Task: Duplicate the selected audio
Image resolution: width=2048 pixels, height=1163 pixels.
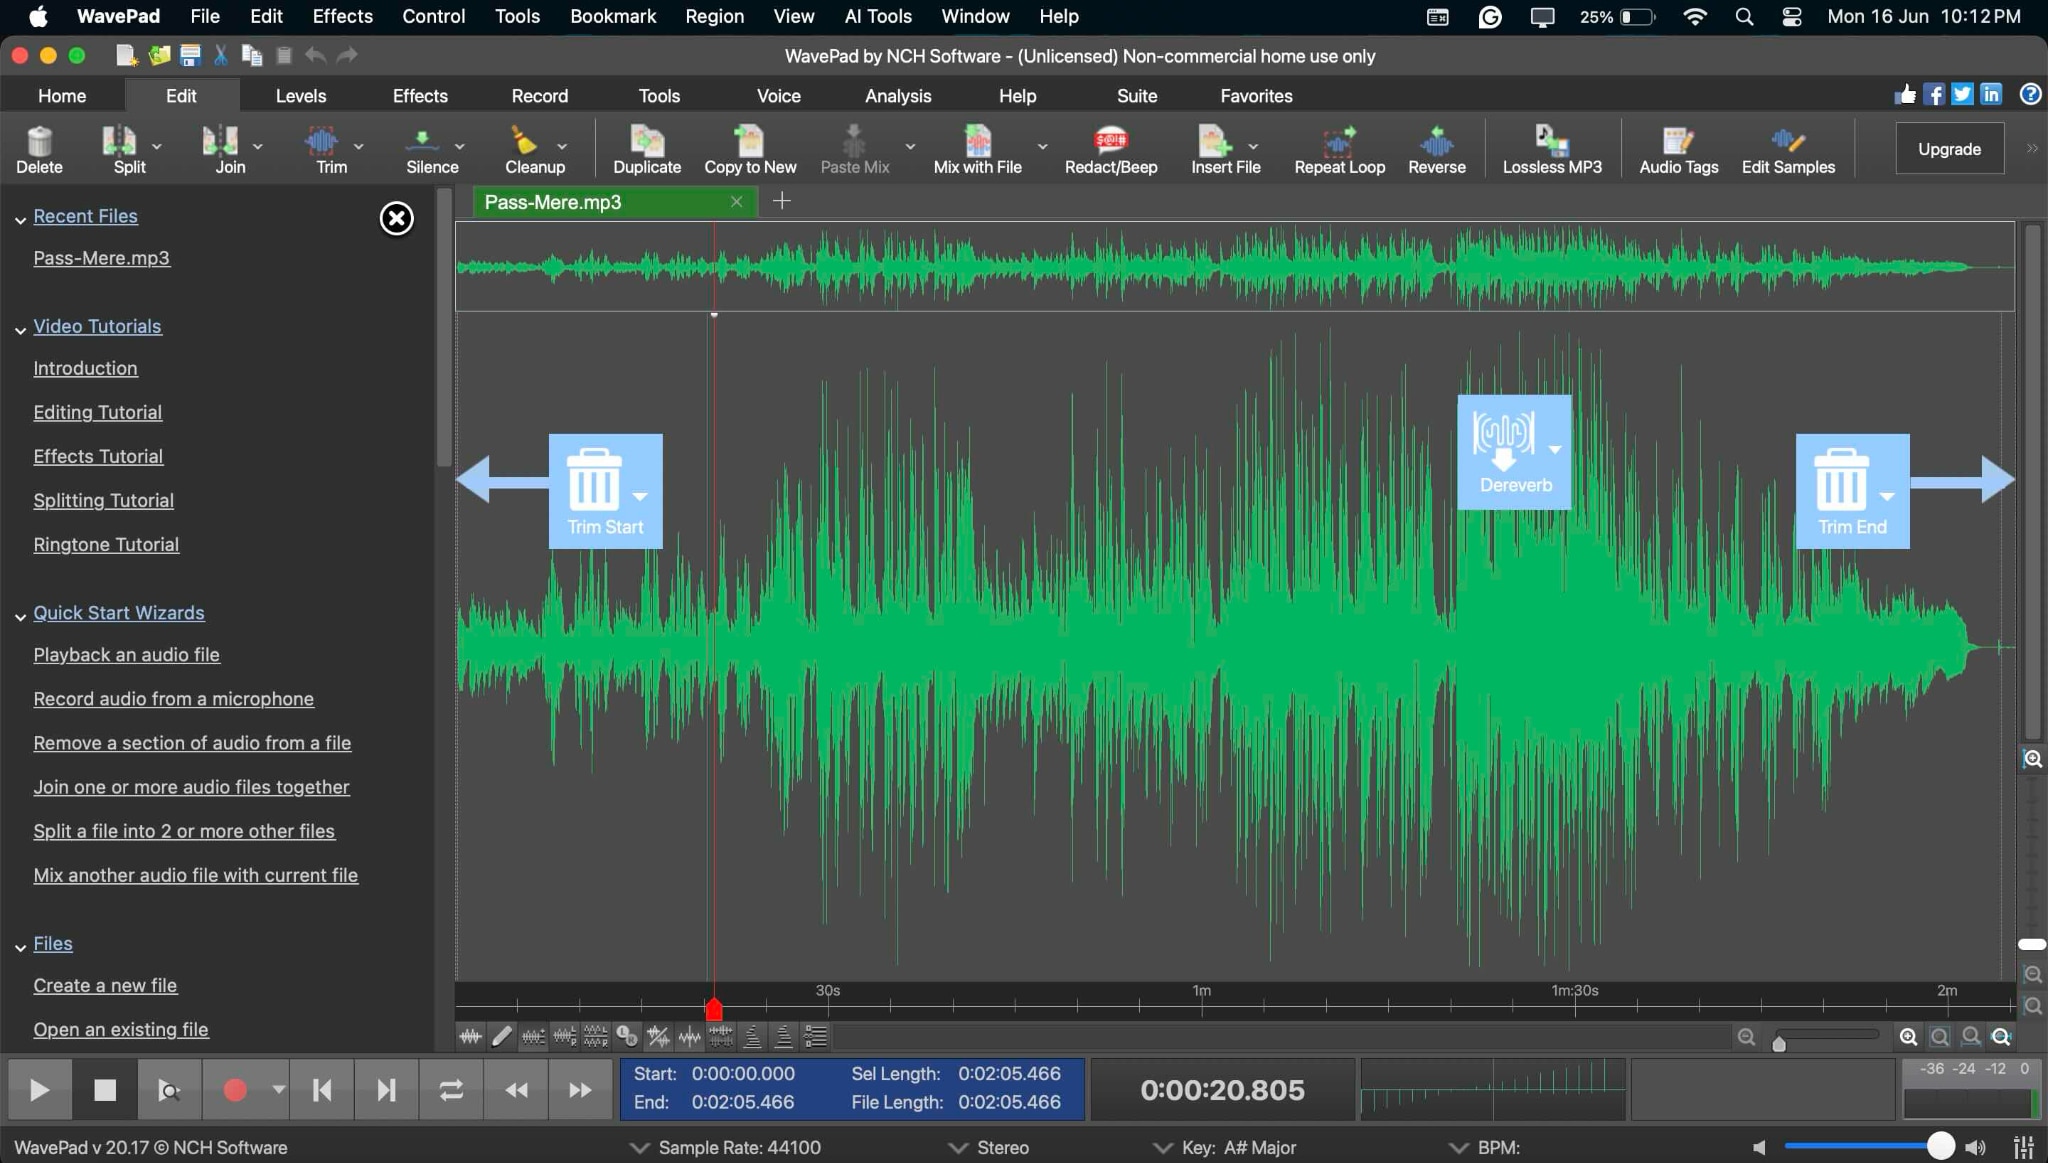Action: 647,149
